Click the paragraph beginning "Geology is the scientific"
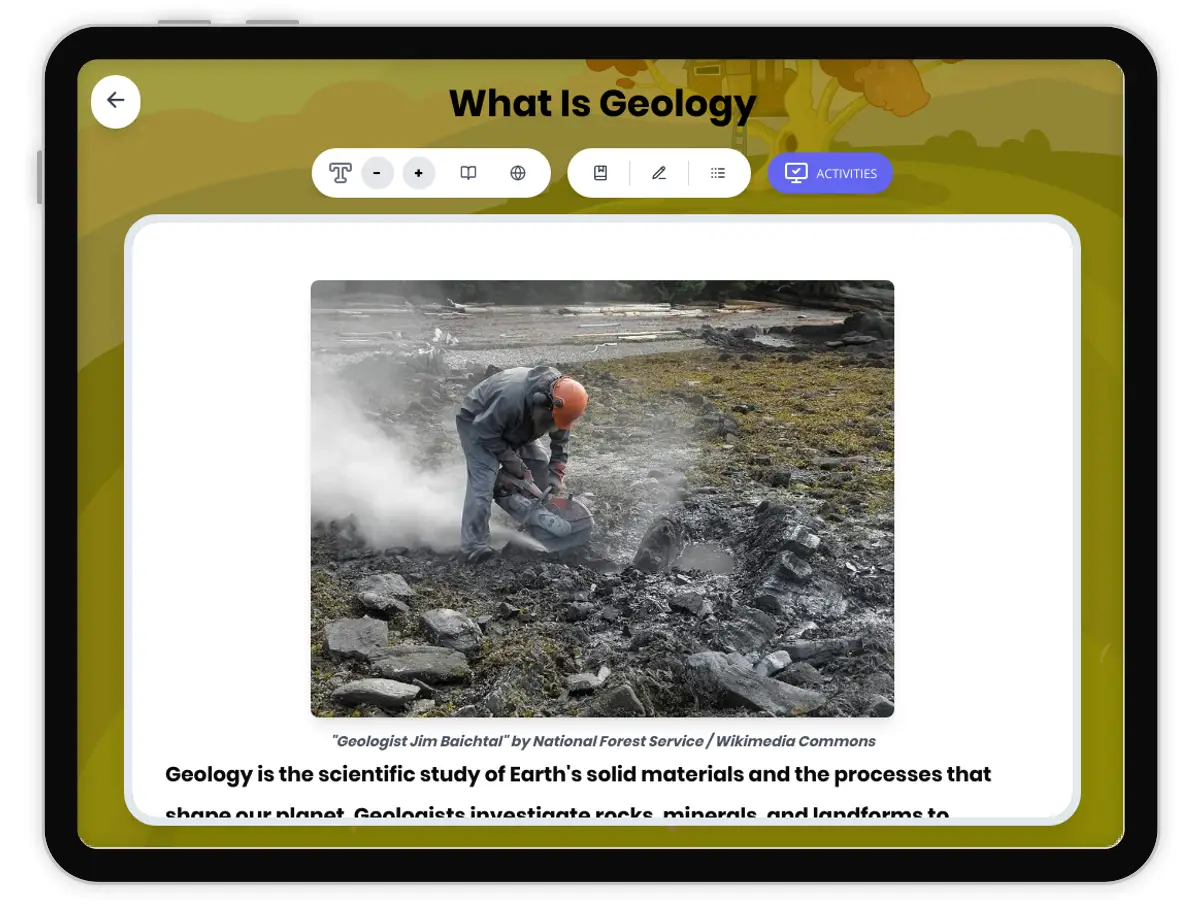Screen dimensions: 1200x906 click(x=578, y=774)
